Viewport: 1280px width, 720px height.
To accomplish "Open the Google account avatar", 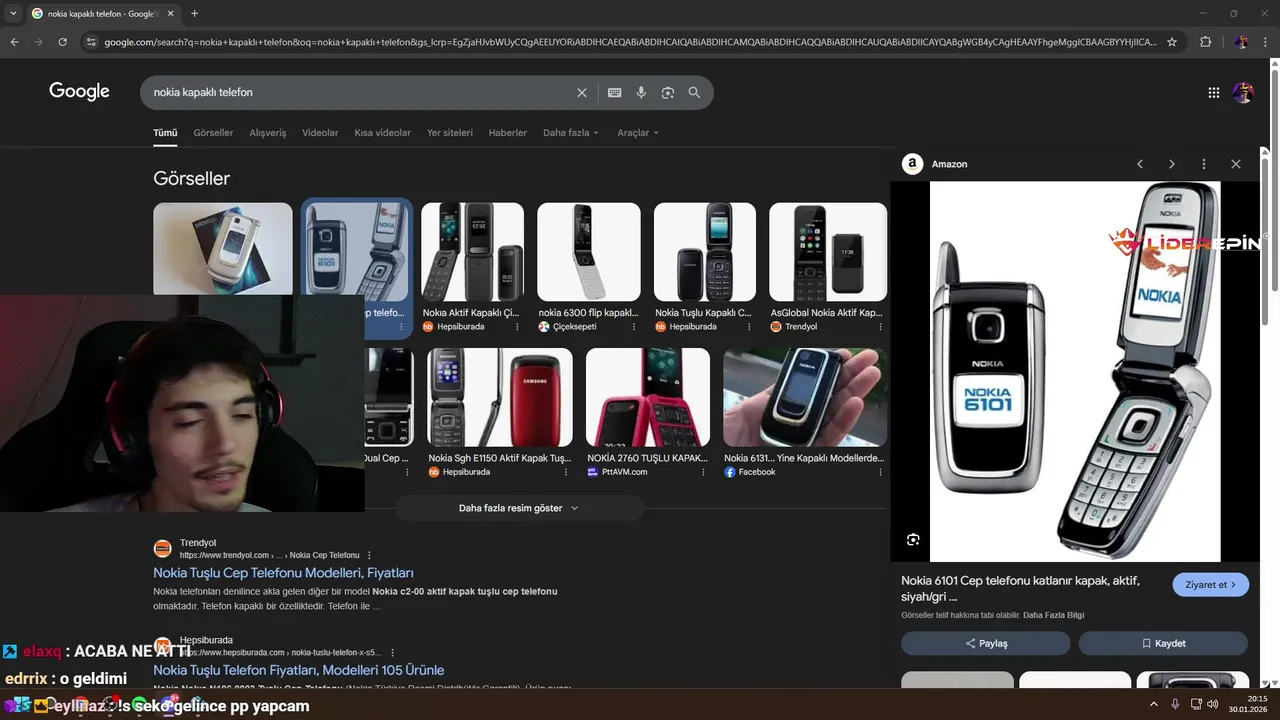I will (x=1243, y=92).
